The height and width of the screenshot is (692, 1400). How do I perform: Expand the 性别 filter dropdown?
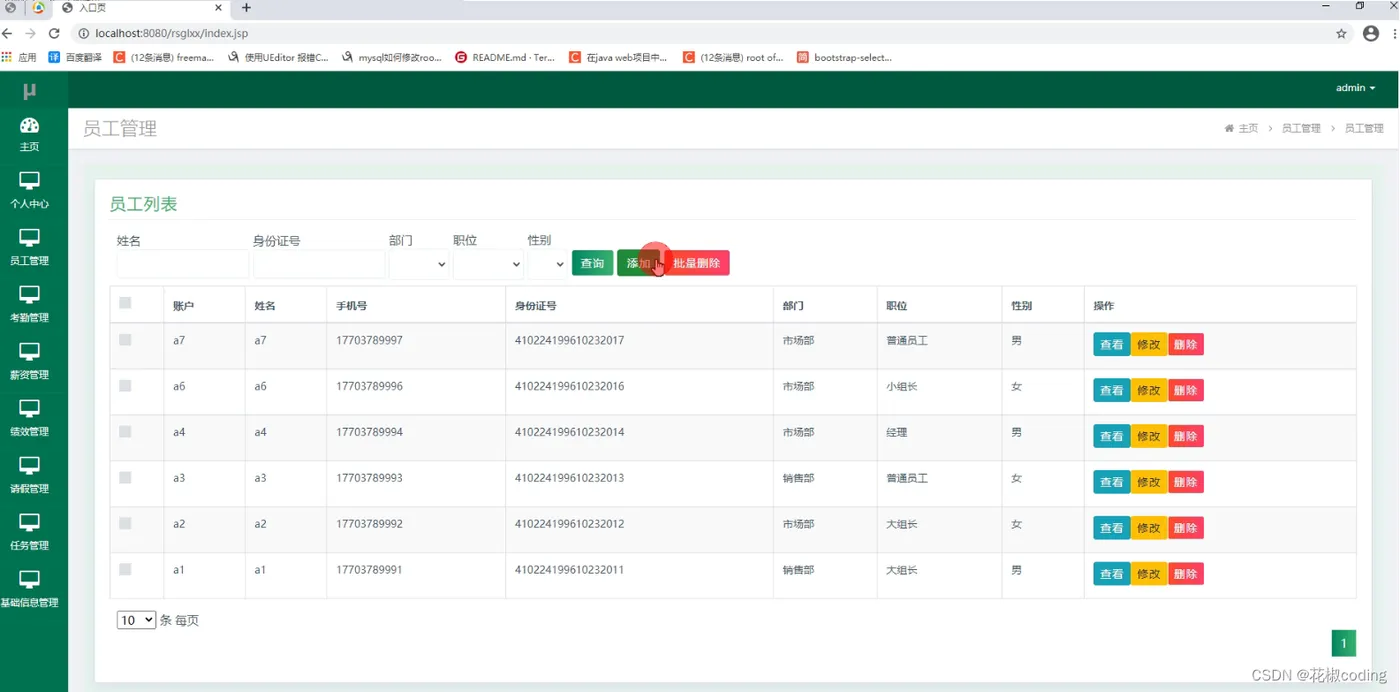(x=547, y=264)
